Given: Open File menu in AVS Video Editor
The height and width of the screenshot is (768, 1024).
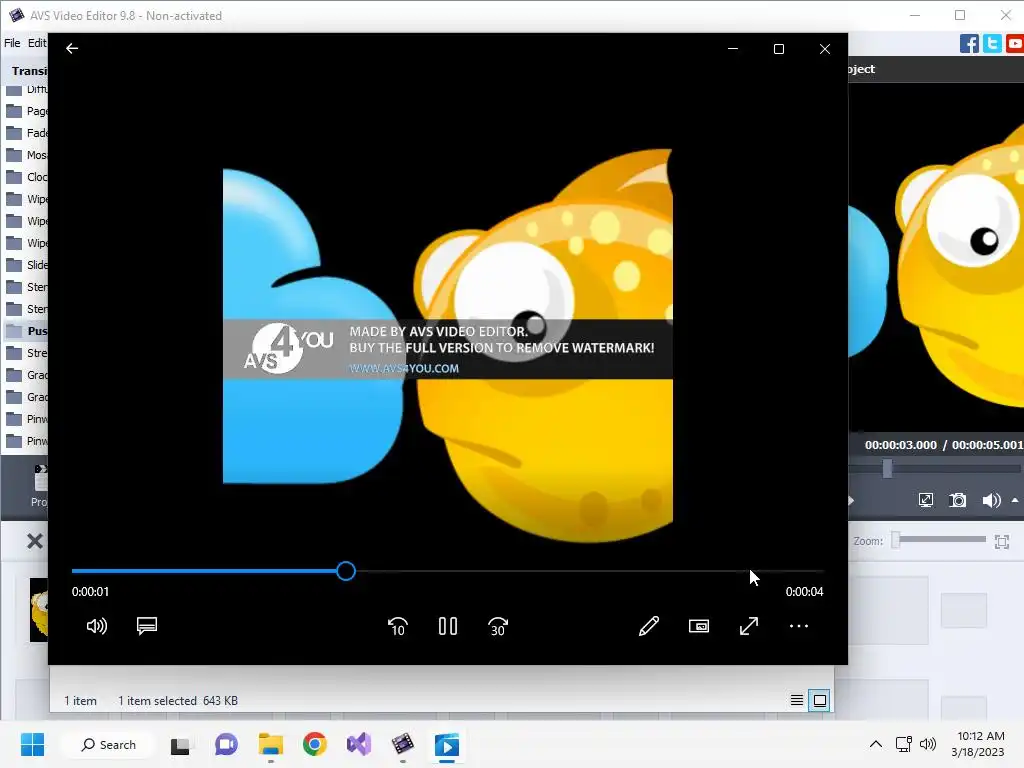Looking at the screenshot, I should coord(12,43).
